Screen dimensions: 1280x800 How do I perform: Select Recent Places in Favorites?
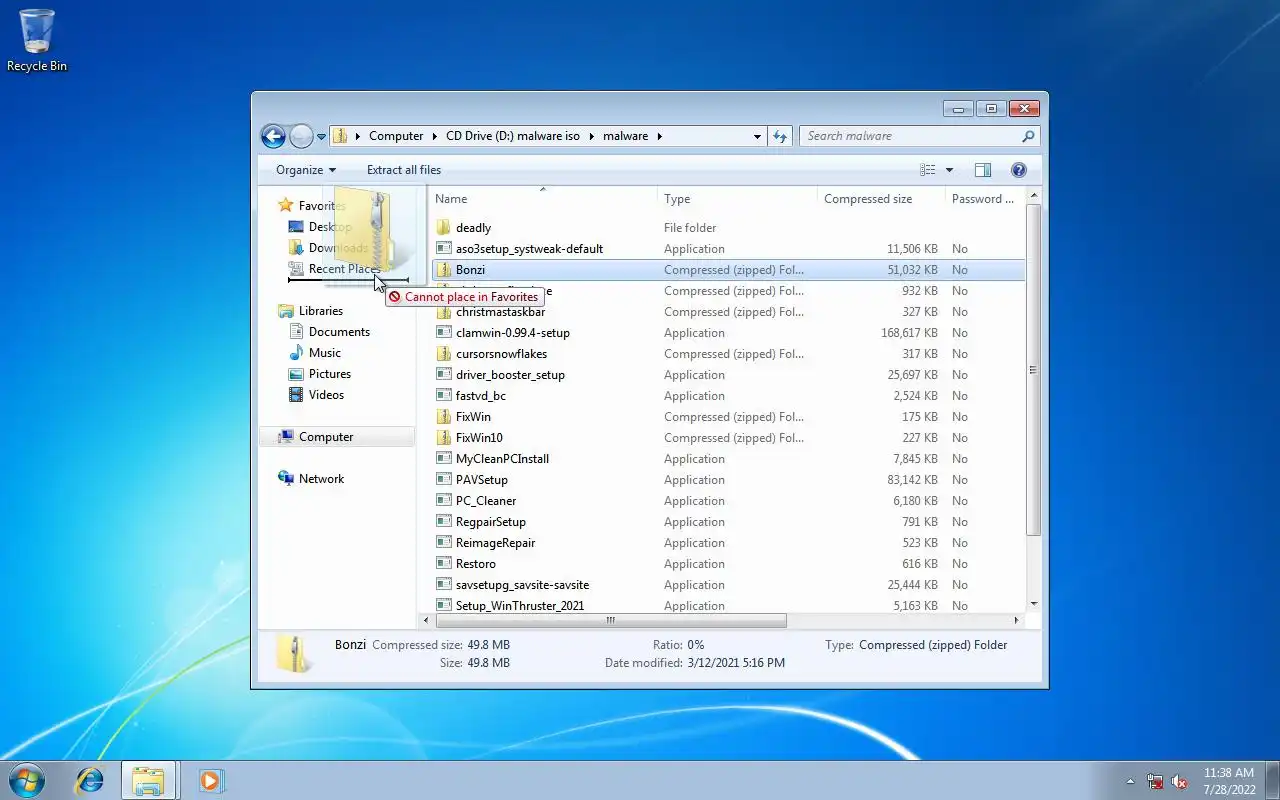point(344,269)
